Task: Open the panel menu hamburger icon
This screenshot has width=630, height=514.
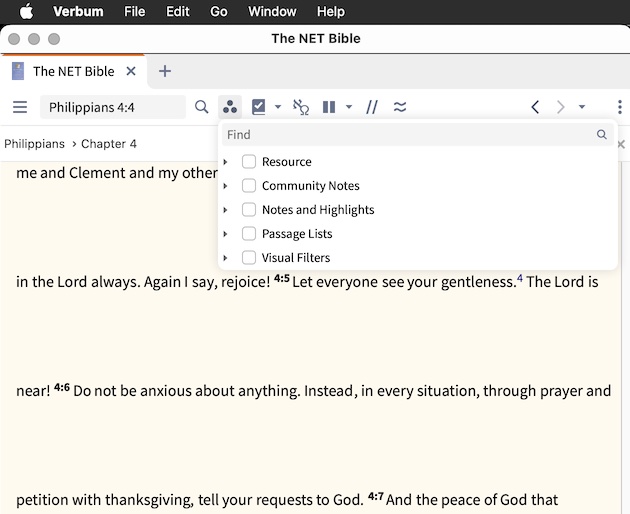Action: 20,107
